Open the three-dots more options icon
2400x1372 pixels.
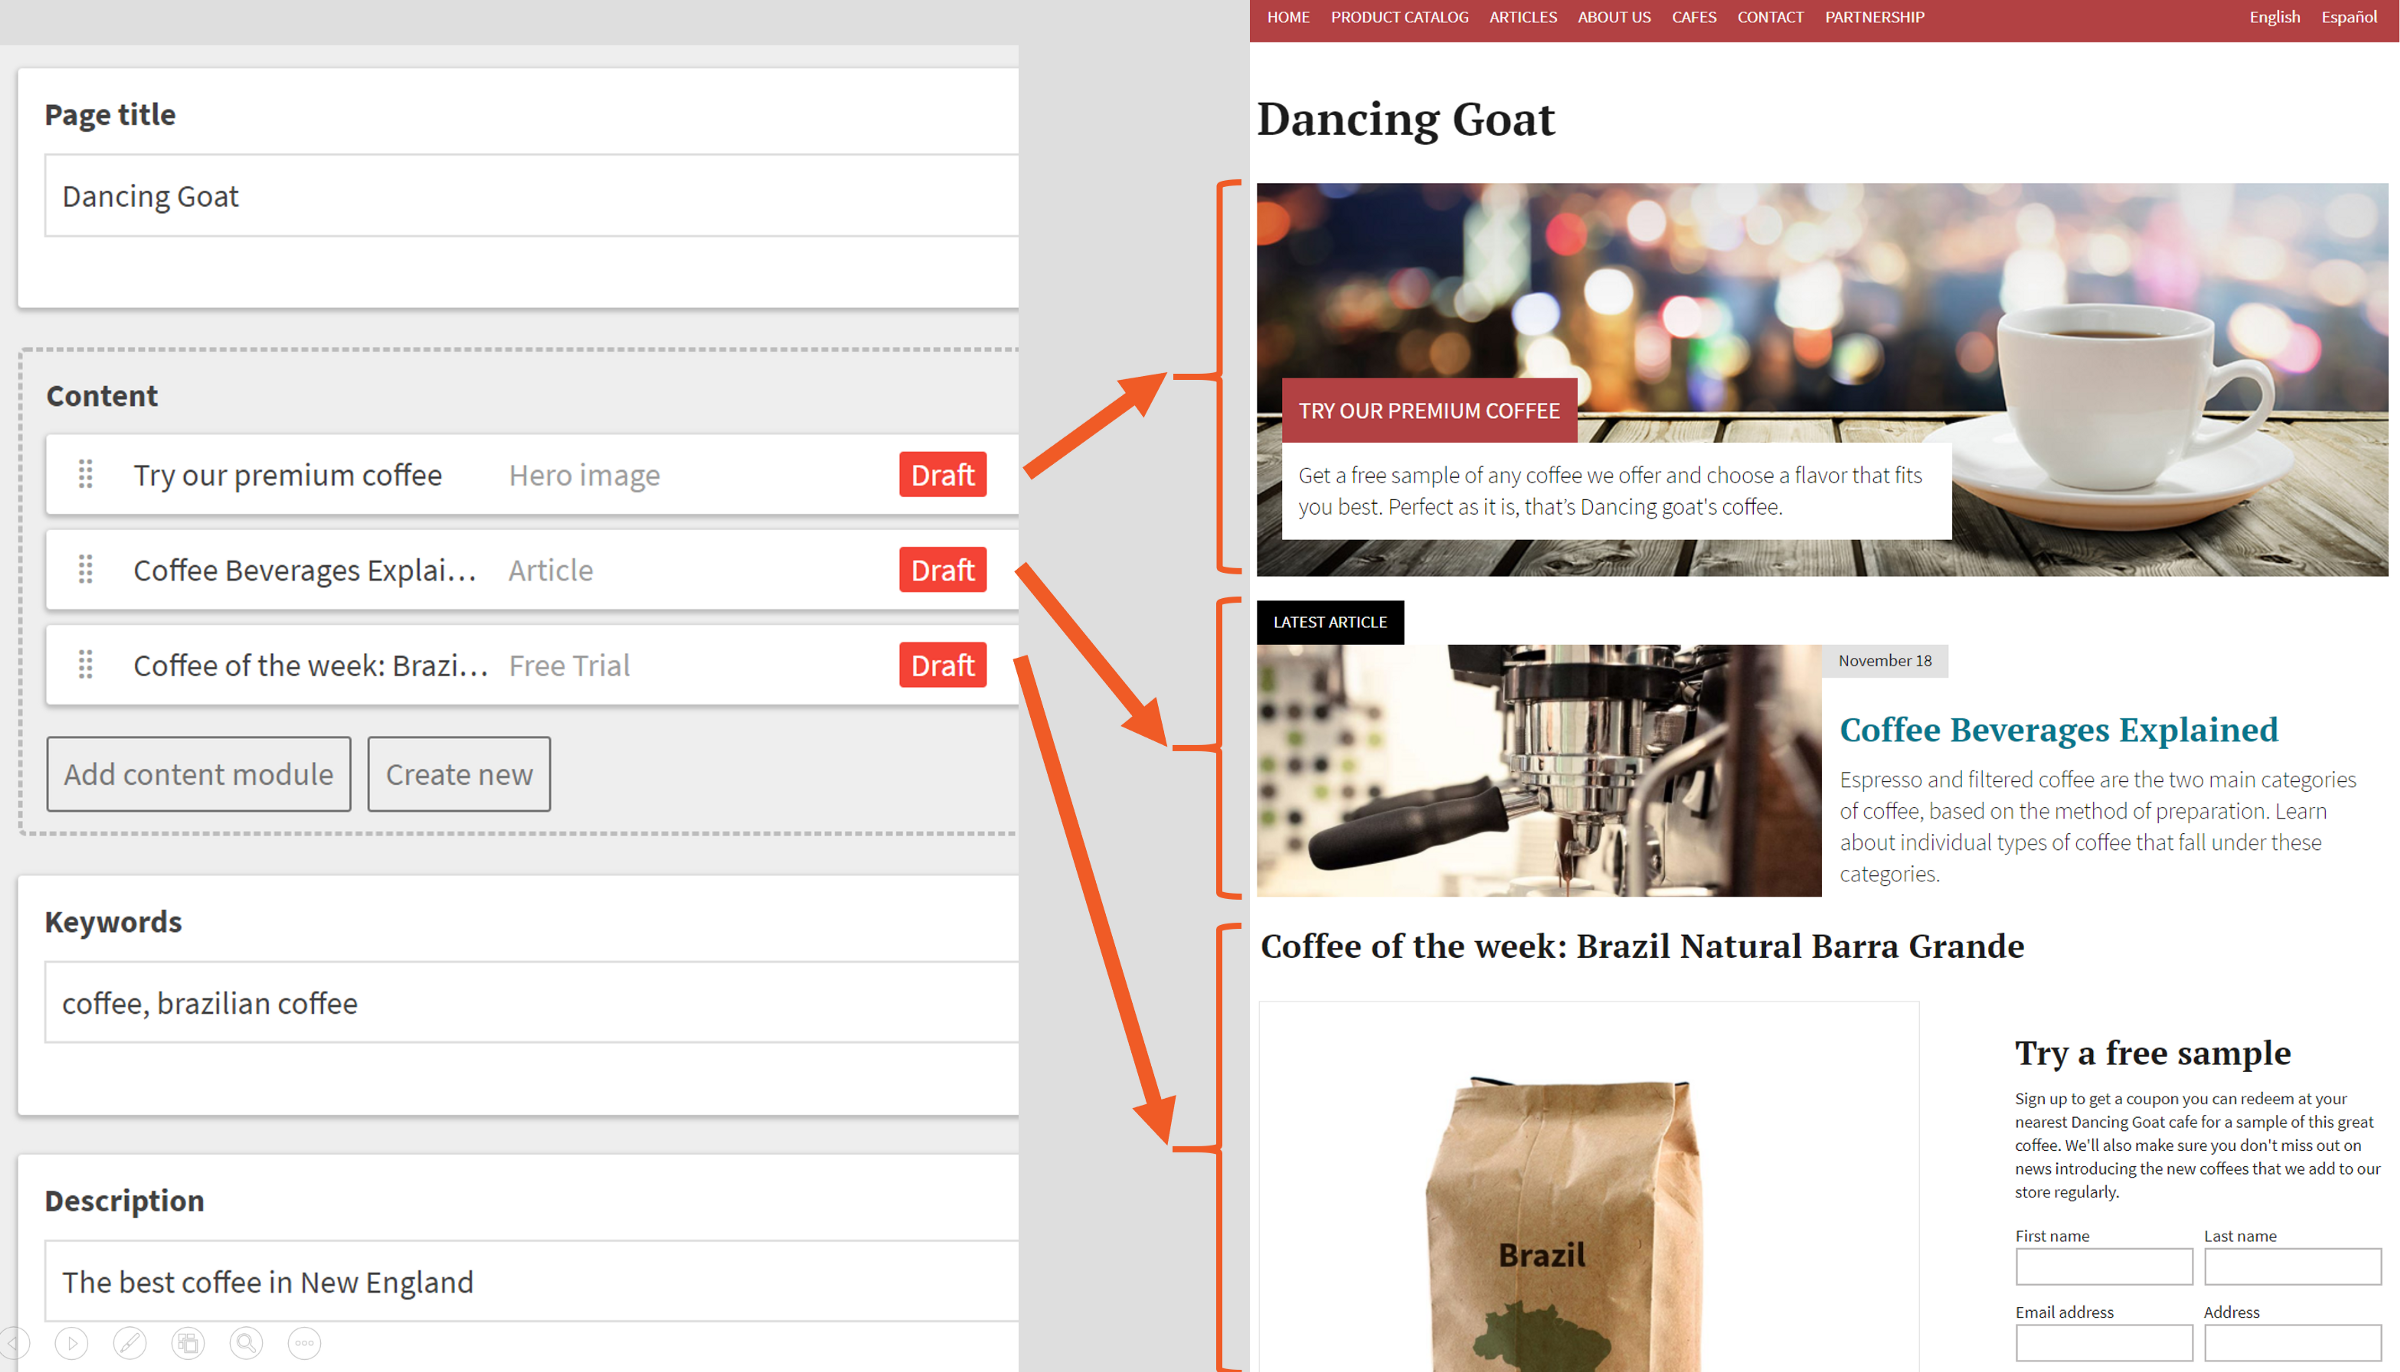(x=304, y=1343)
